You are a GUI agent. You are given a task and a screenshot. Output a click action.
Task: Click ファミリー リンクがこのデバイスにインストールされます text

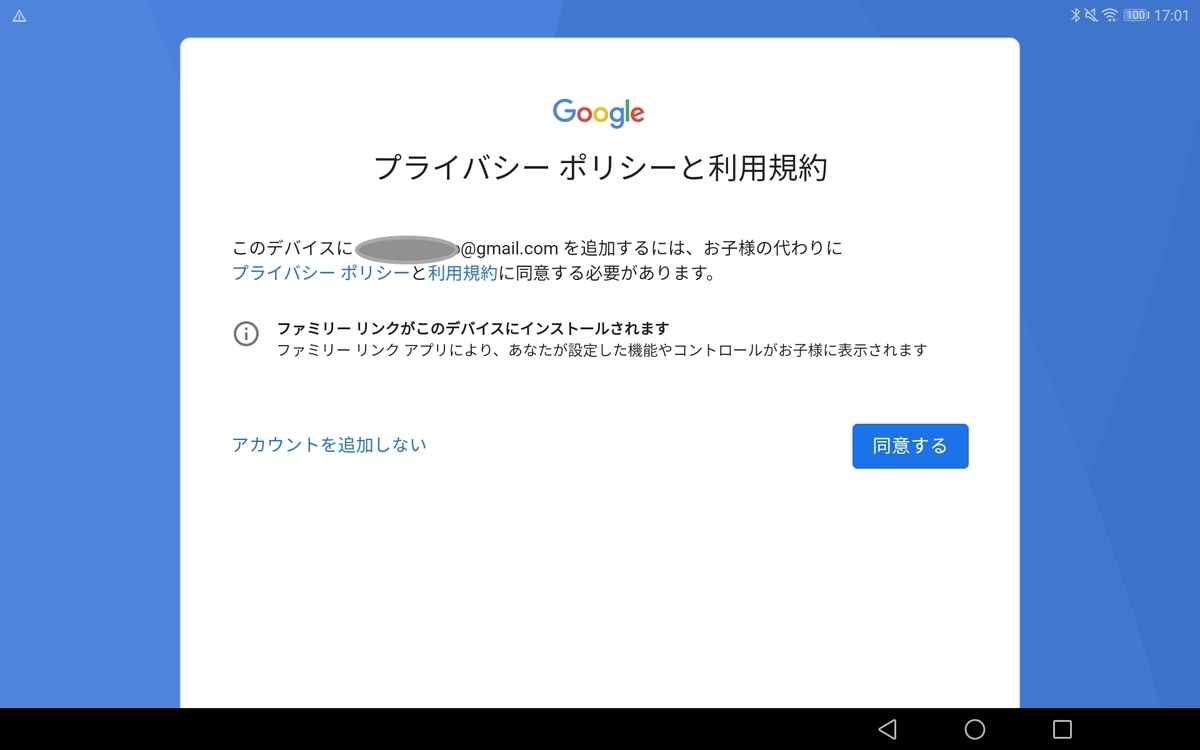(473, 328)
